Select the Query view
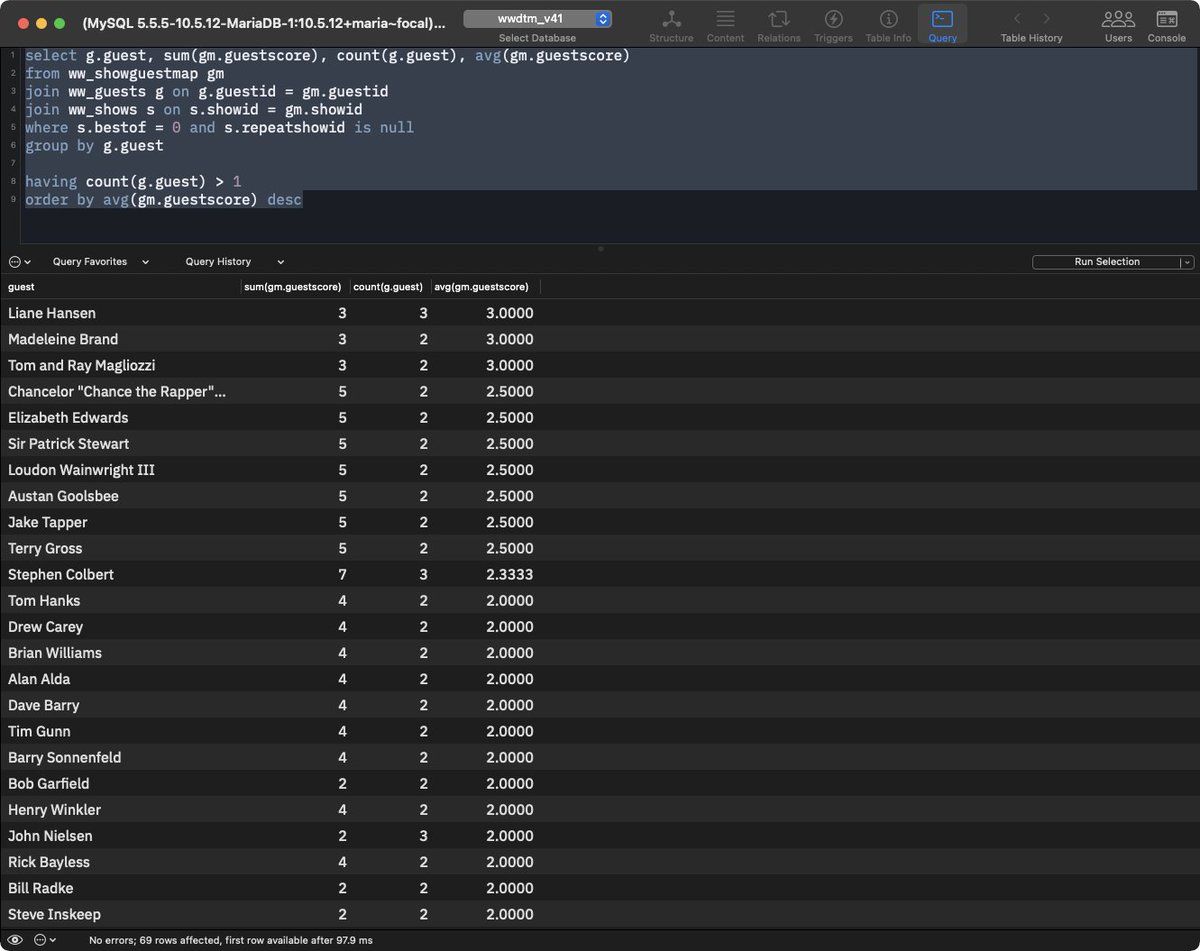The height and width of the screenshot is (951, 1200). pos(942,26)
